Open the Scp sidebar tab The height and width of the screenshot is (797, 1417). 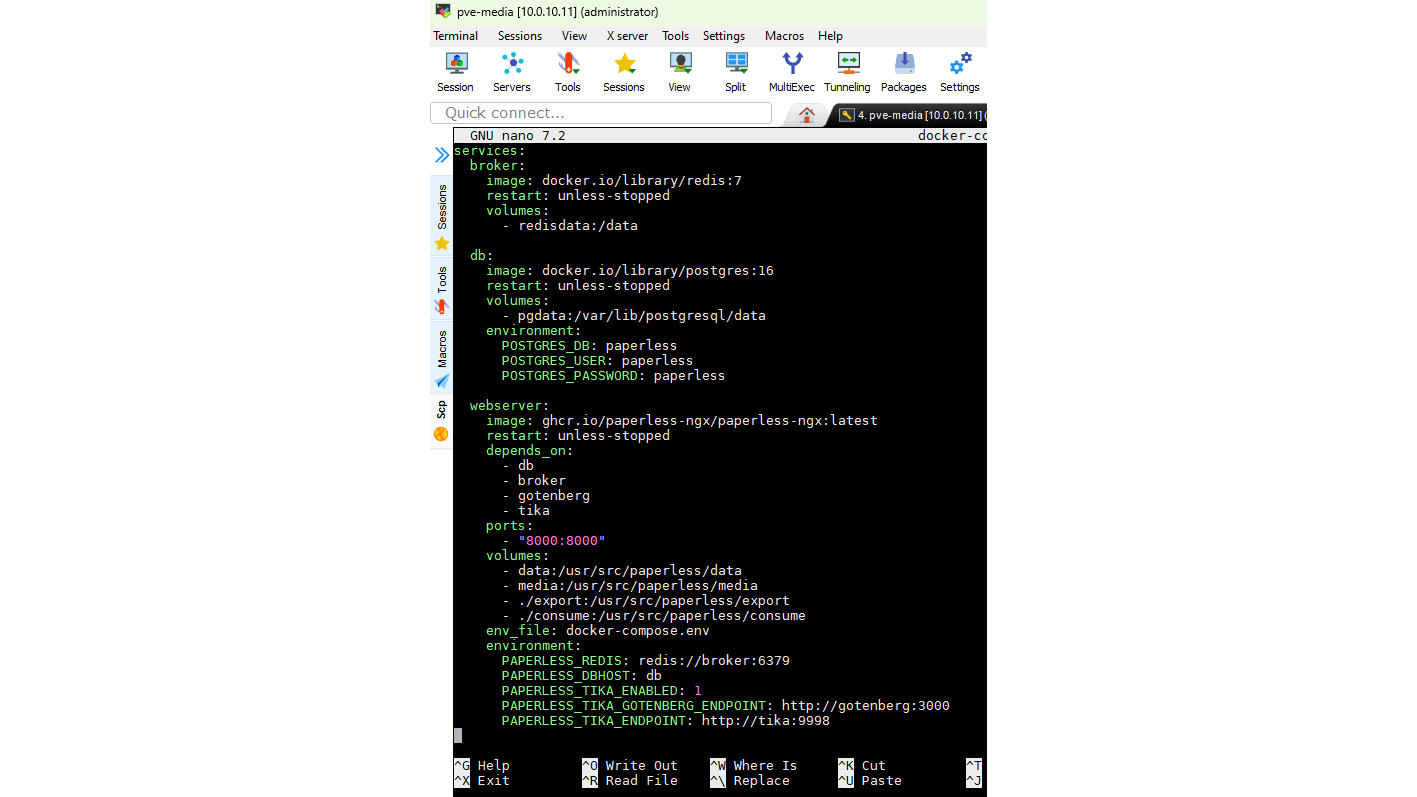(442, 421)
